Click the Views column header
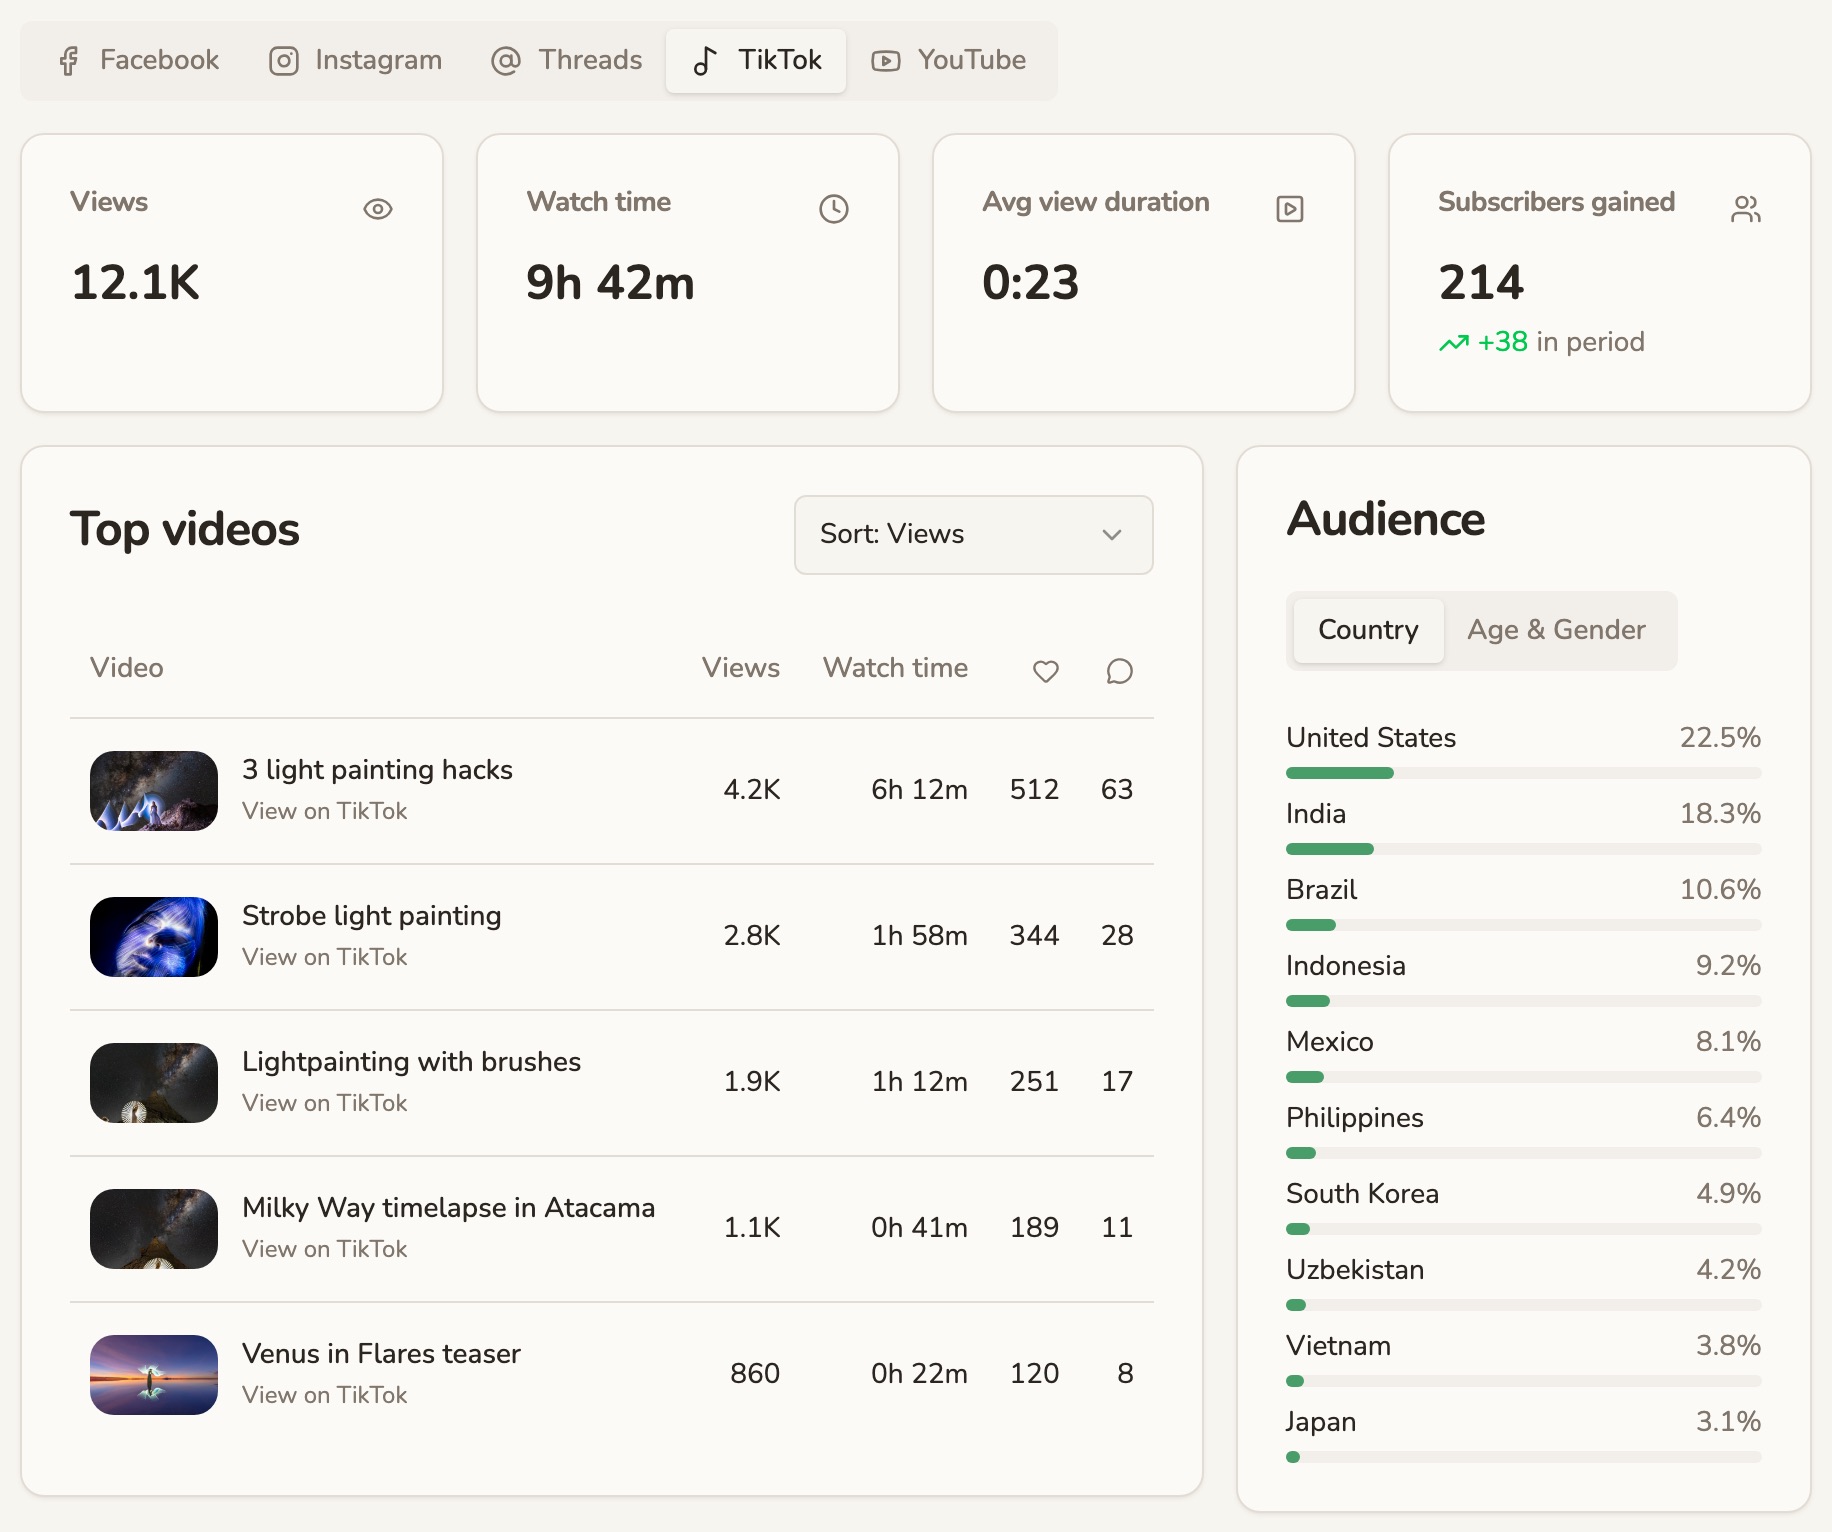Viewport: 1832px width, 1532px height. [x=741, y=668]
